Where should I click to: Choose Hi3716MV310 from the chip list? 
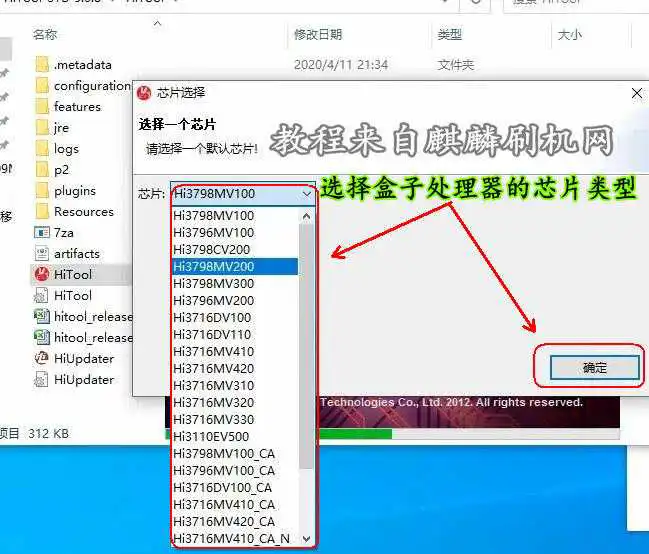[x=235, y=385]
